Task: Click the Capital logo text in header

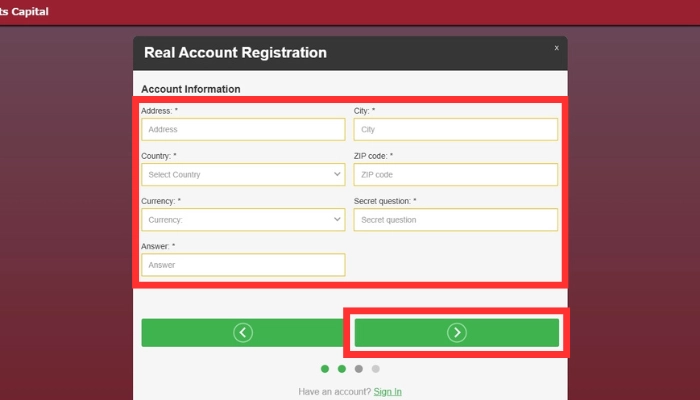Action: point(23,12)
